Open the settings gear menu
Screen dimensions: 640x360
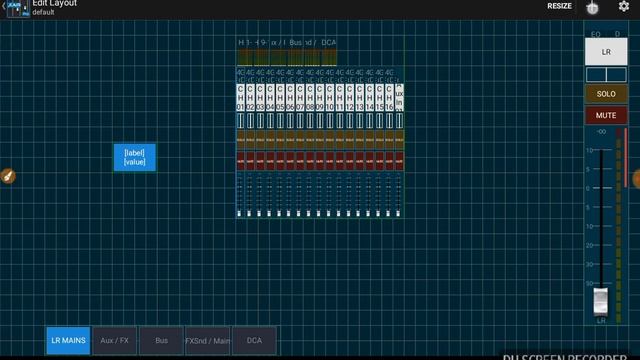pos(623,7)
